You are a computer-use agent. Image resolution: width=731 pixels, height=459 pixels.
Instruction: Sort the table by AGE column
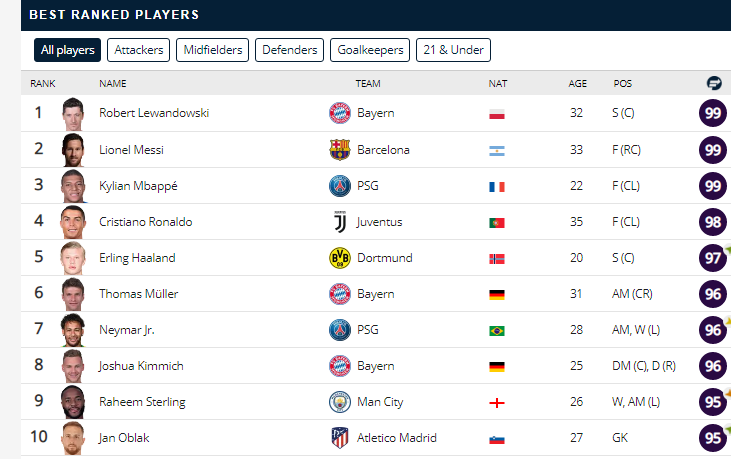pos(577,83)
